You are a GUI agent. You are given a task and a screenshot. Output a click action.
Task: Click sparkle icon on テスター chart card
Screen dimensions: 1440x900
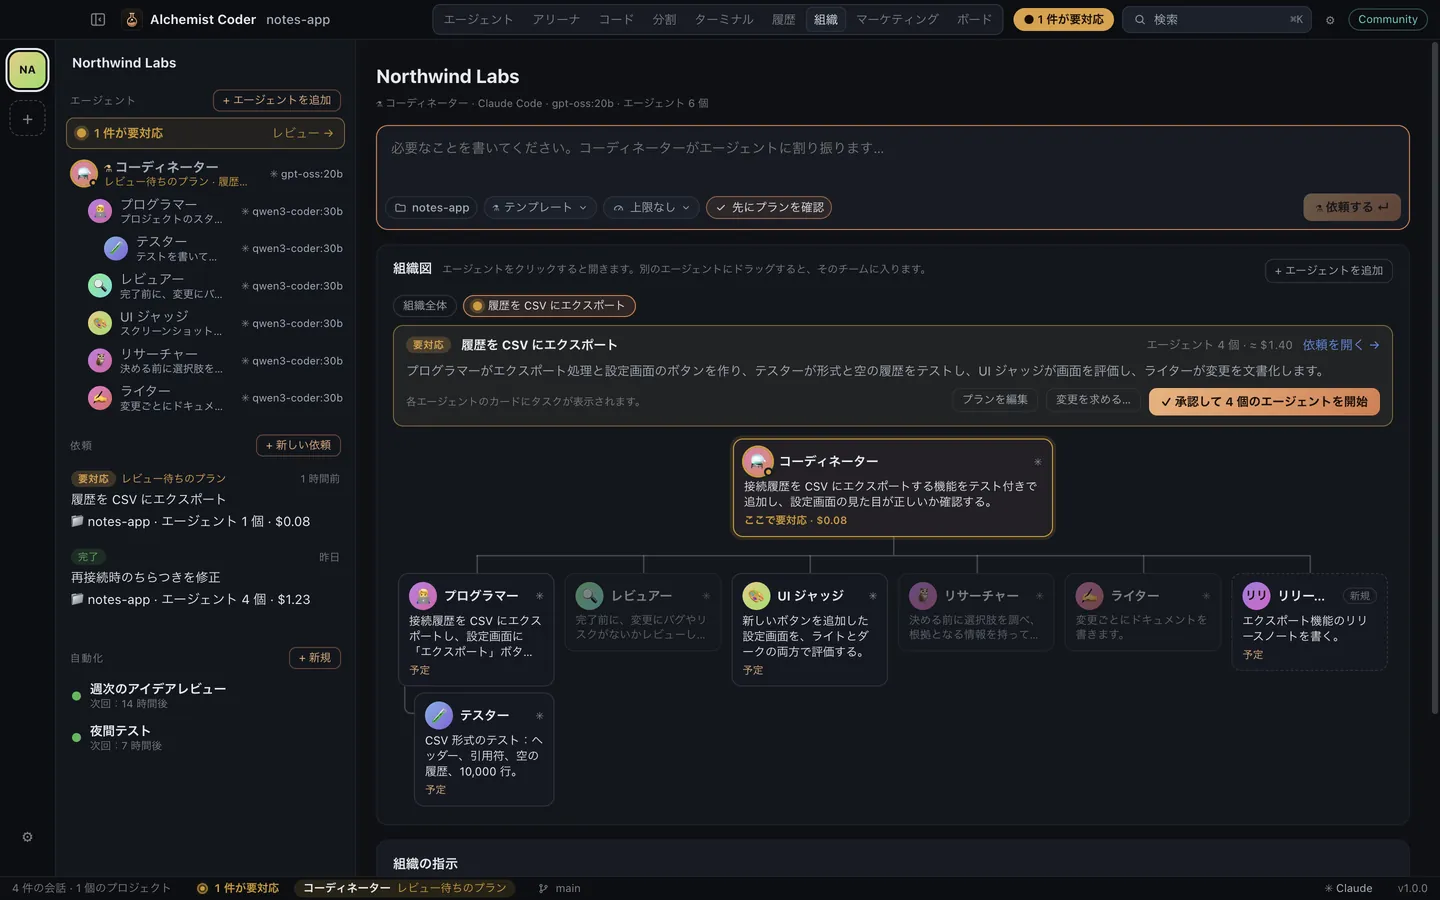(x=539, y=716)
